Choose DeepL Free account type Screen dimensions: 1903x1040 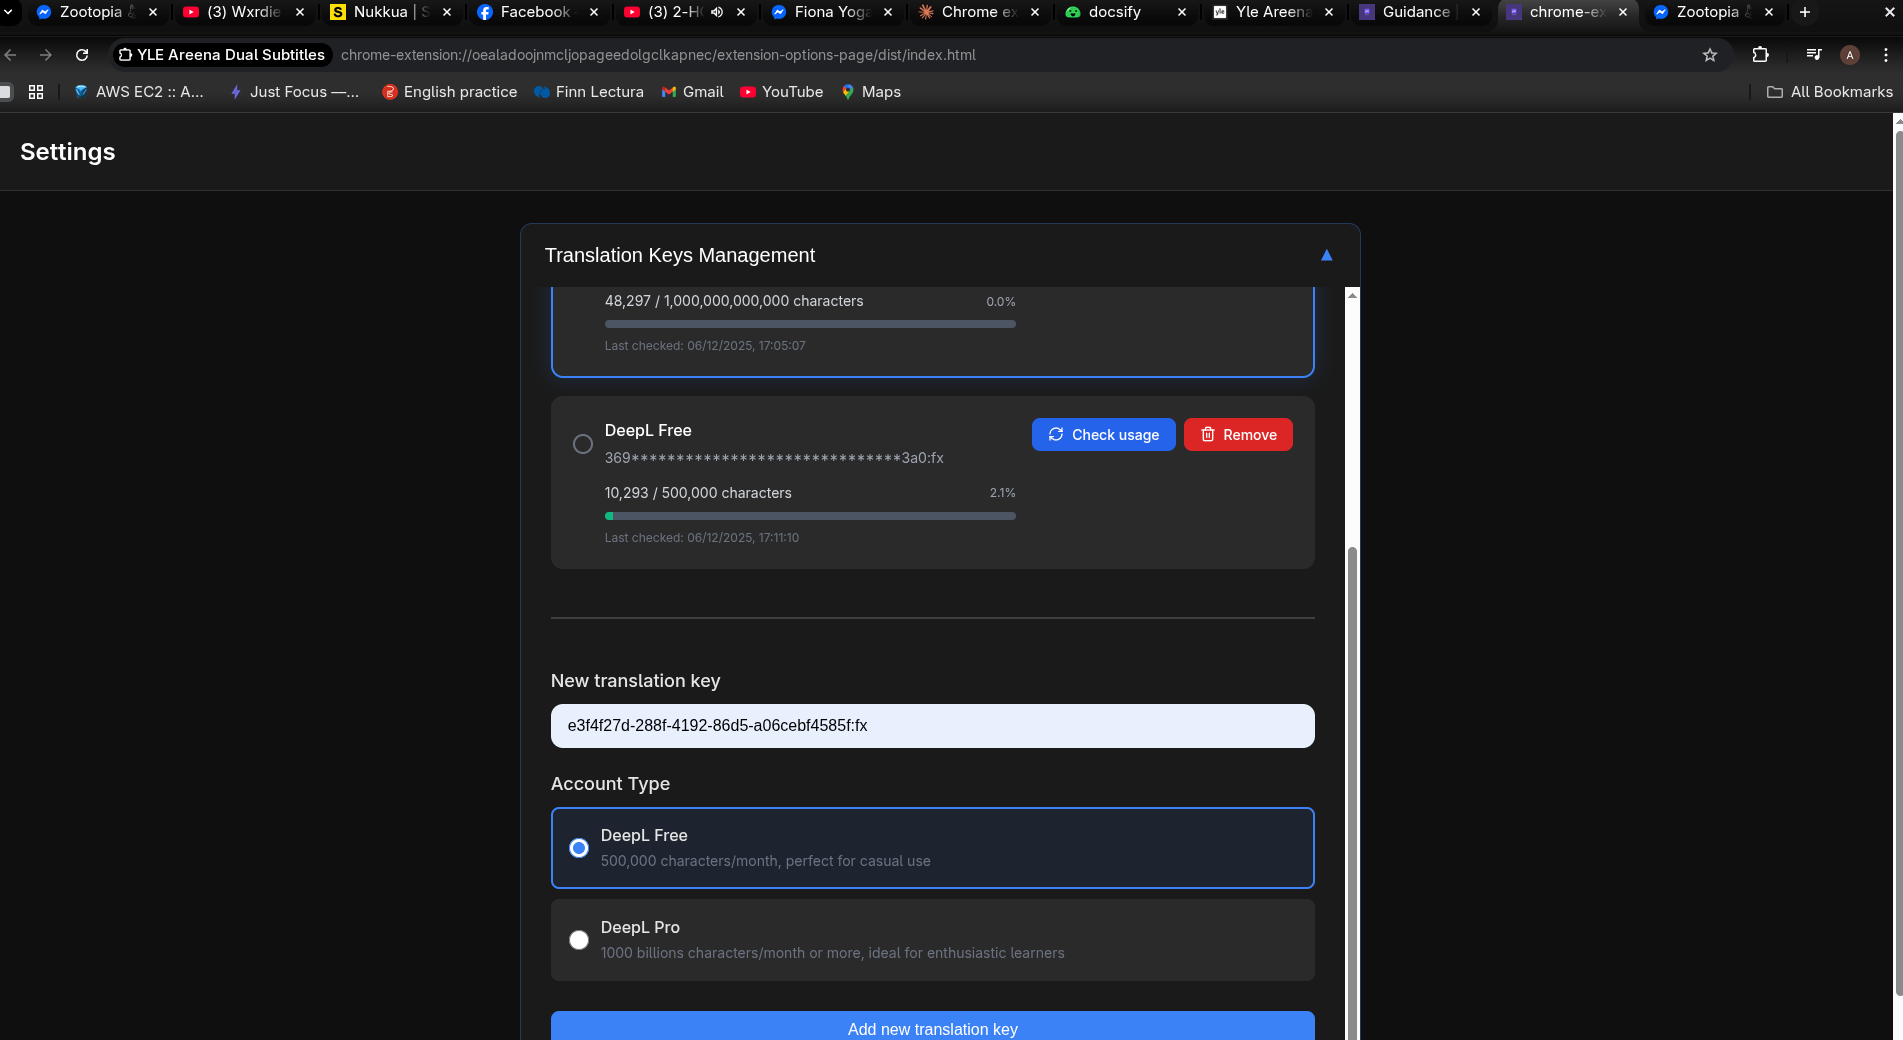[x=579, y=848]
